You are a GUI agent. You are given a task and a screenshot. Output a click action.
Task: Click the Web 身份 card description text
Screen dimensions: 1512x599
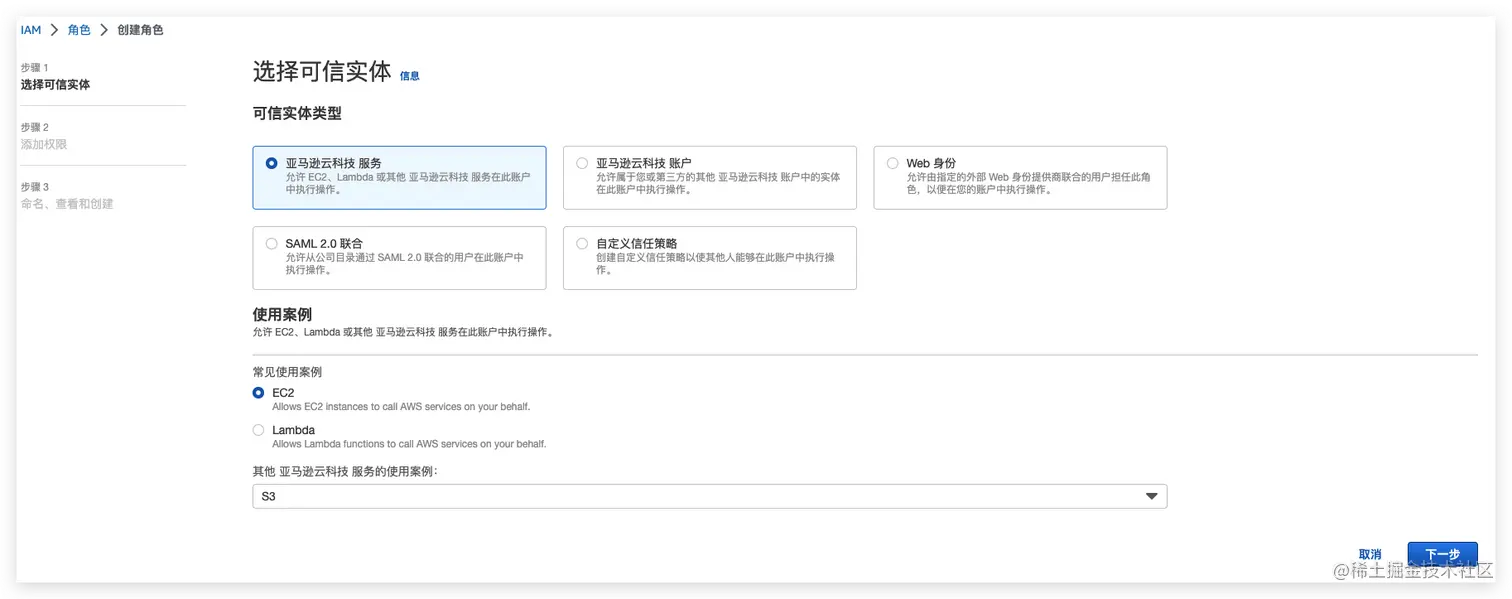(1029, 183)
